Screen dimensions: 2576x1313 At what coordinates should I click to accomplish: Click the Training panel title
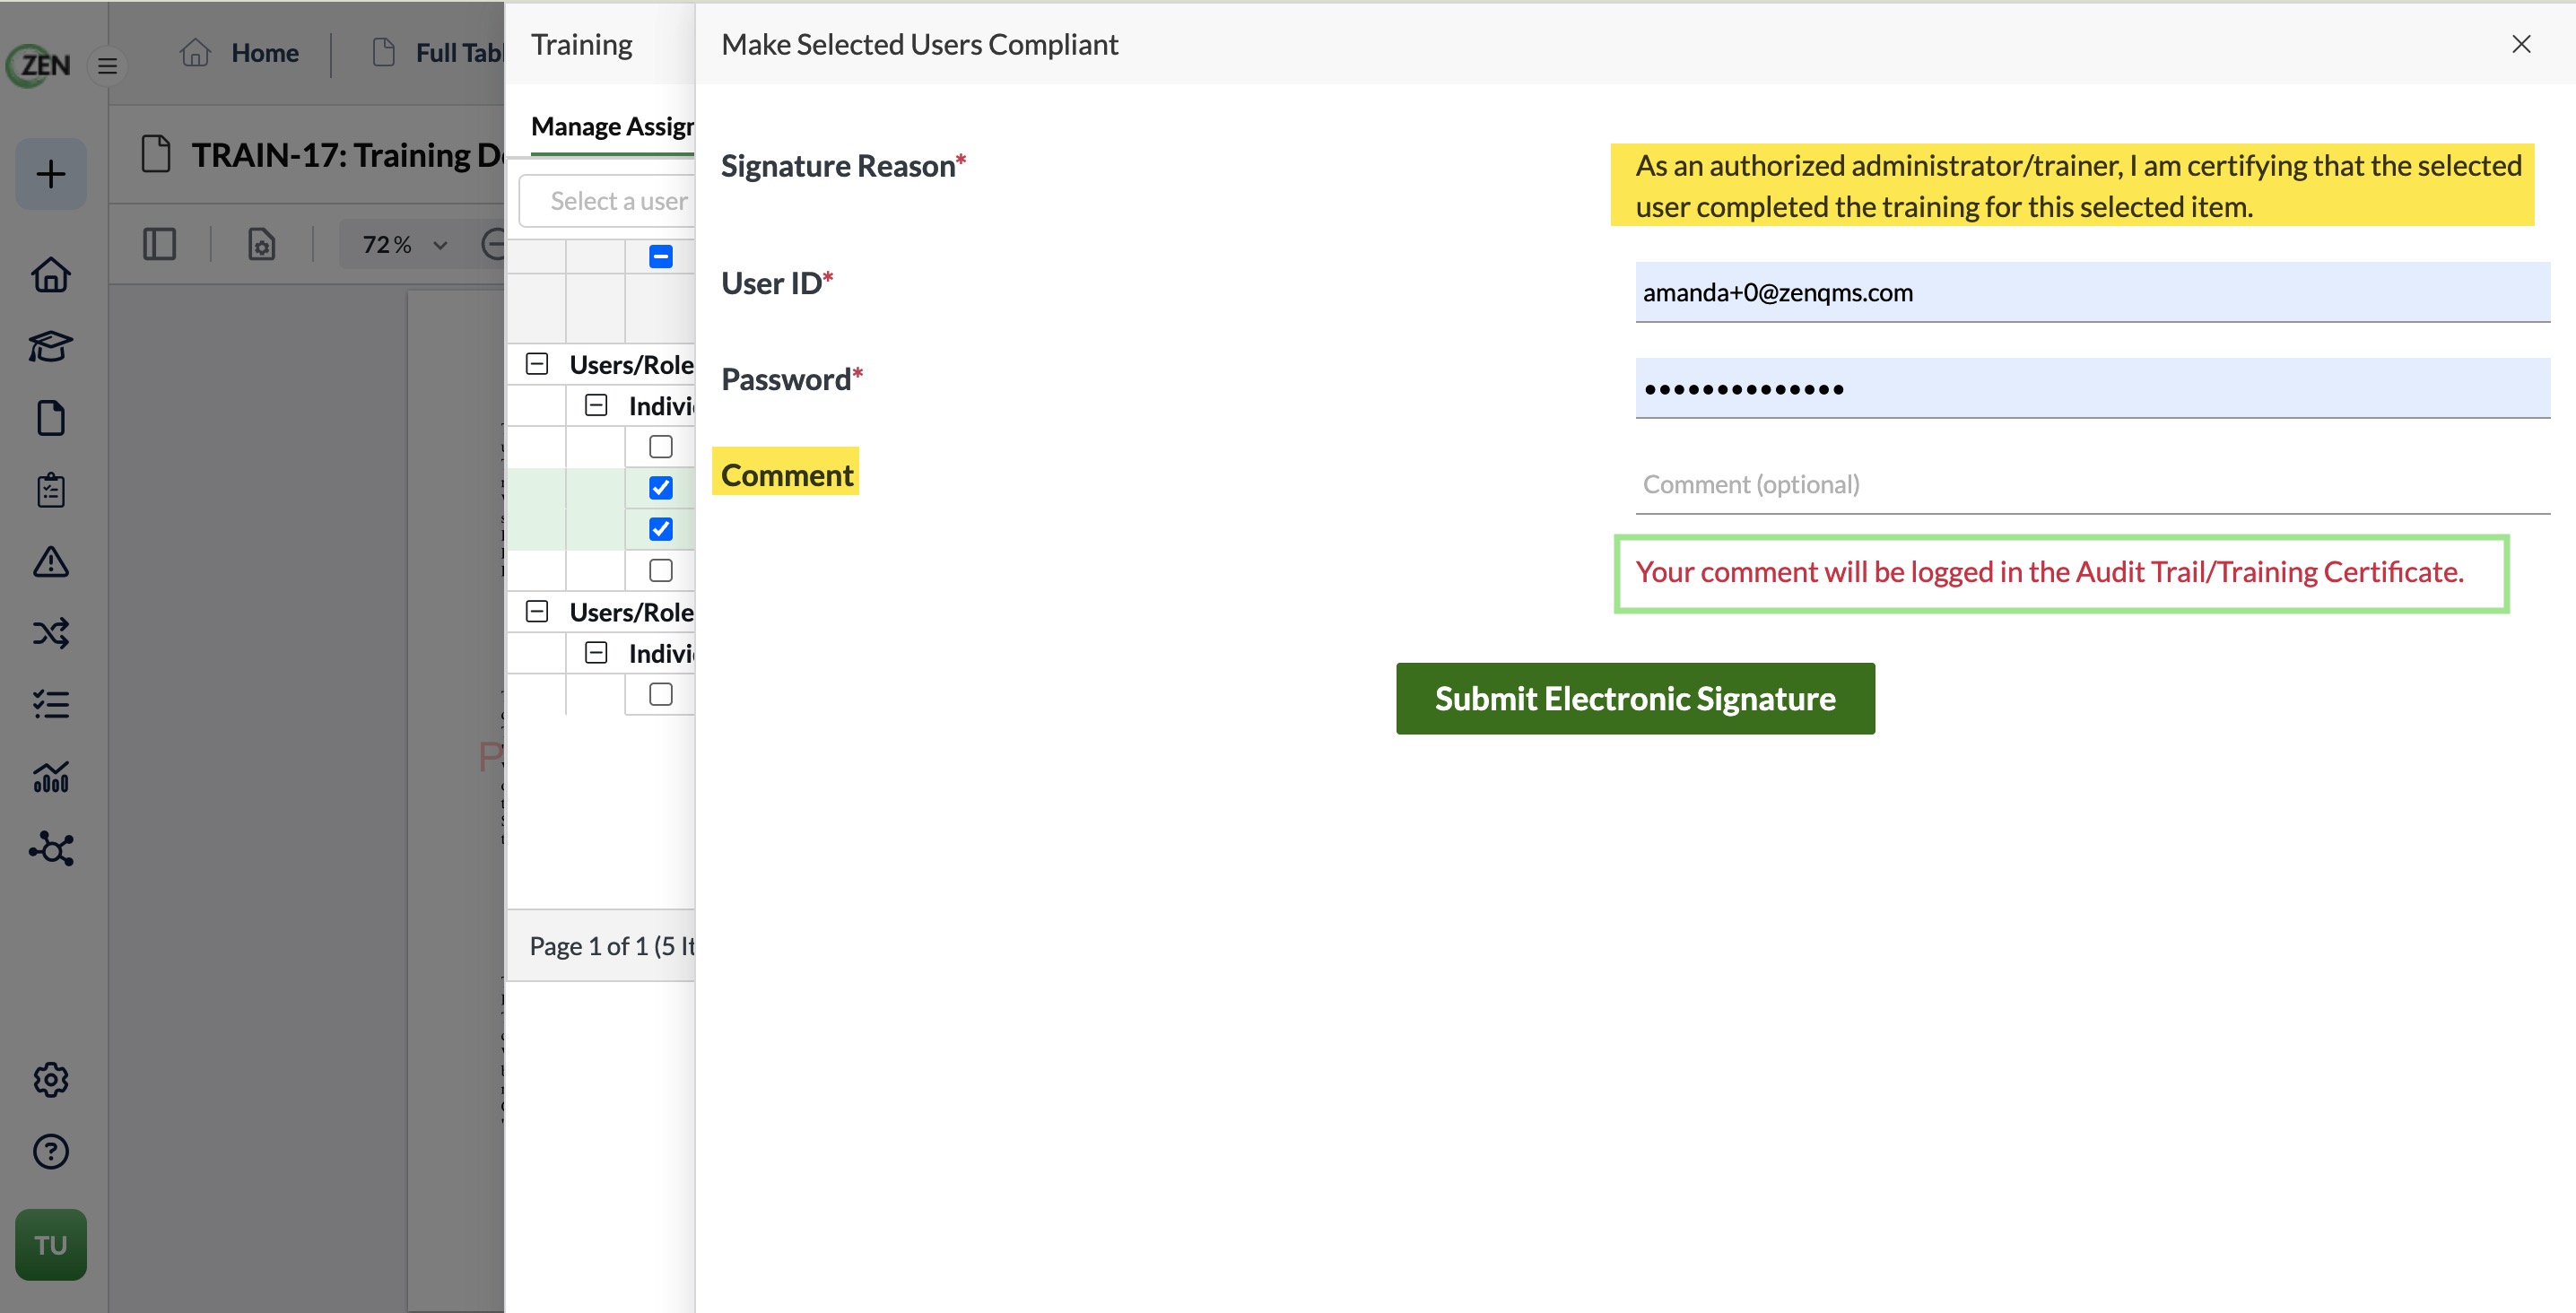click(x=581, y=44)
